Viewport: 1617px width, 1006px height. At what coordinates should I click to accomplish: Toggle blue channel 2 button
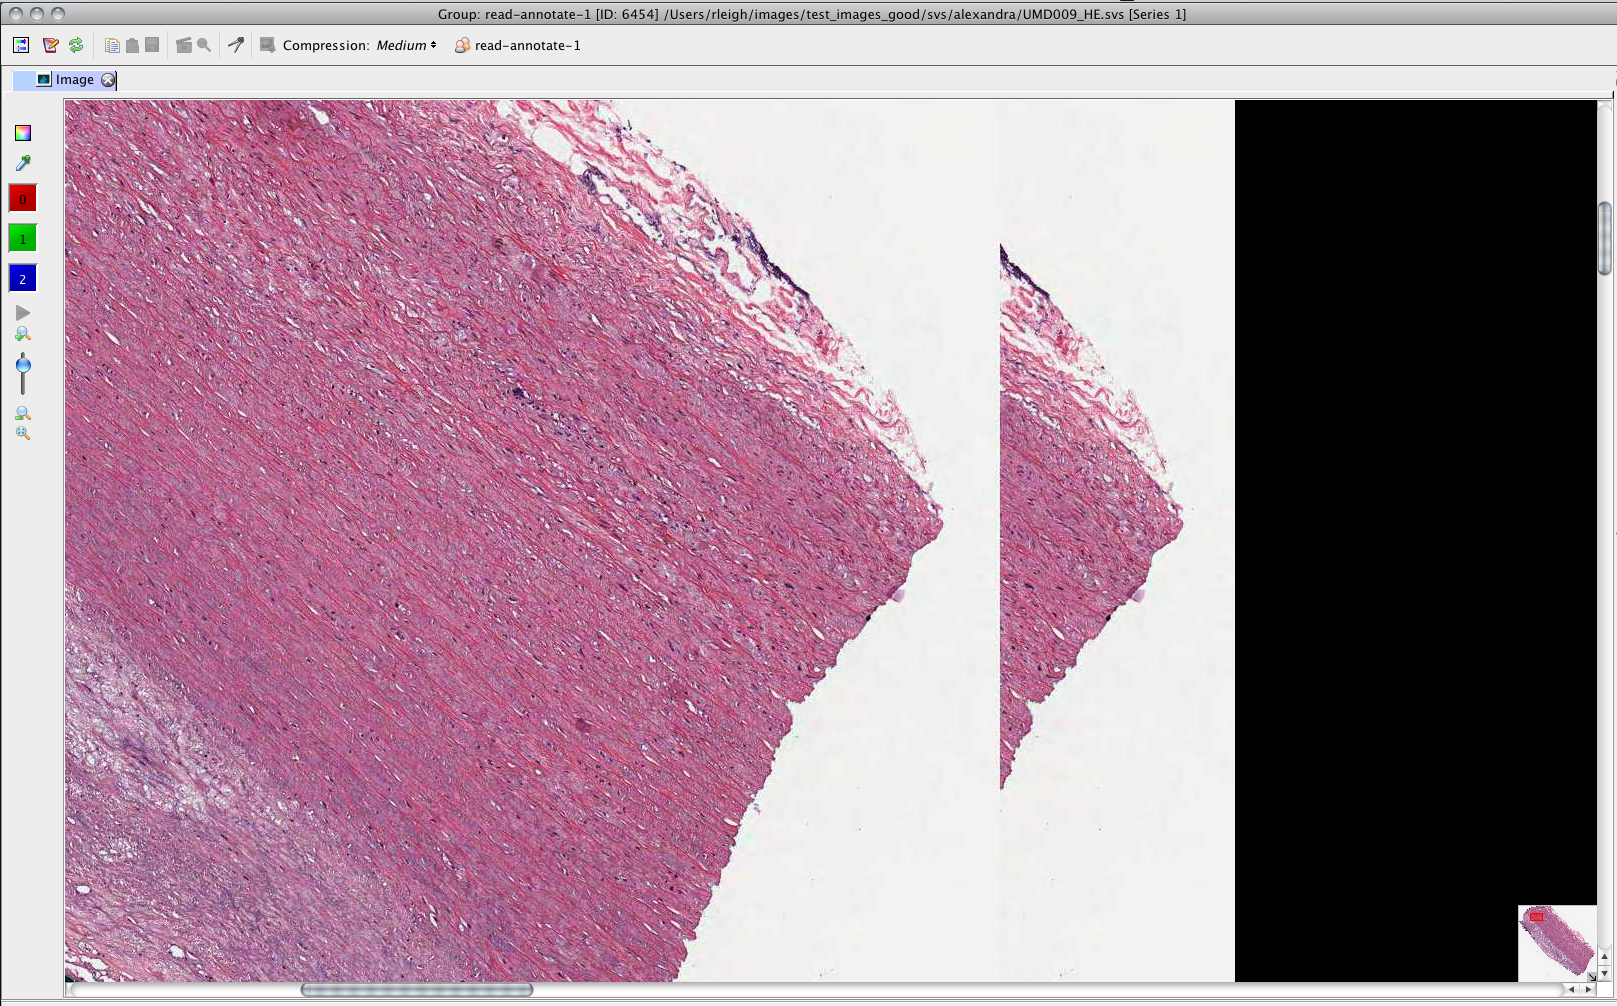pyautogui.click(x=22, y=279)
